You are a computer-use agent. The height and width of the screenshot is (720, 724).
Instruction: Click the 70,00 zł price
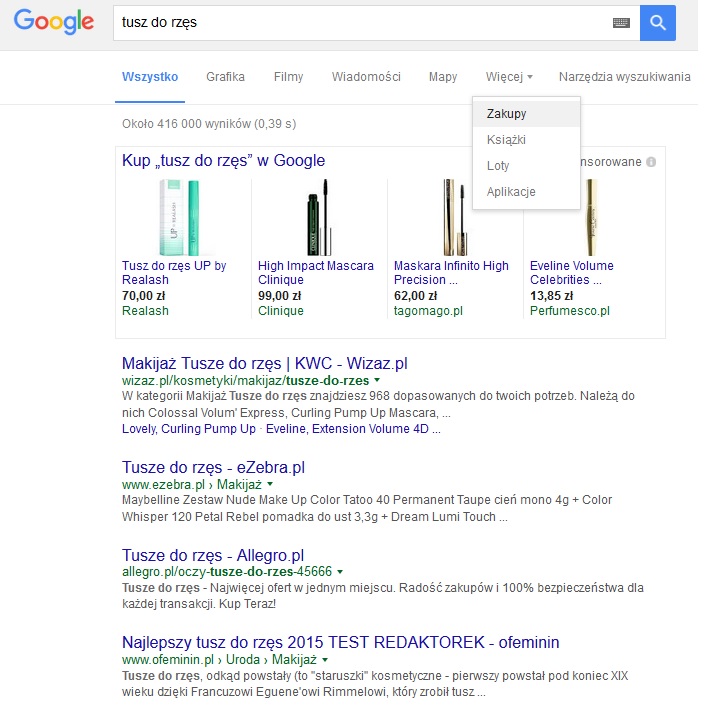point(144,296)
